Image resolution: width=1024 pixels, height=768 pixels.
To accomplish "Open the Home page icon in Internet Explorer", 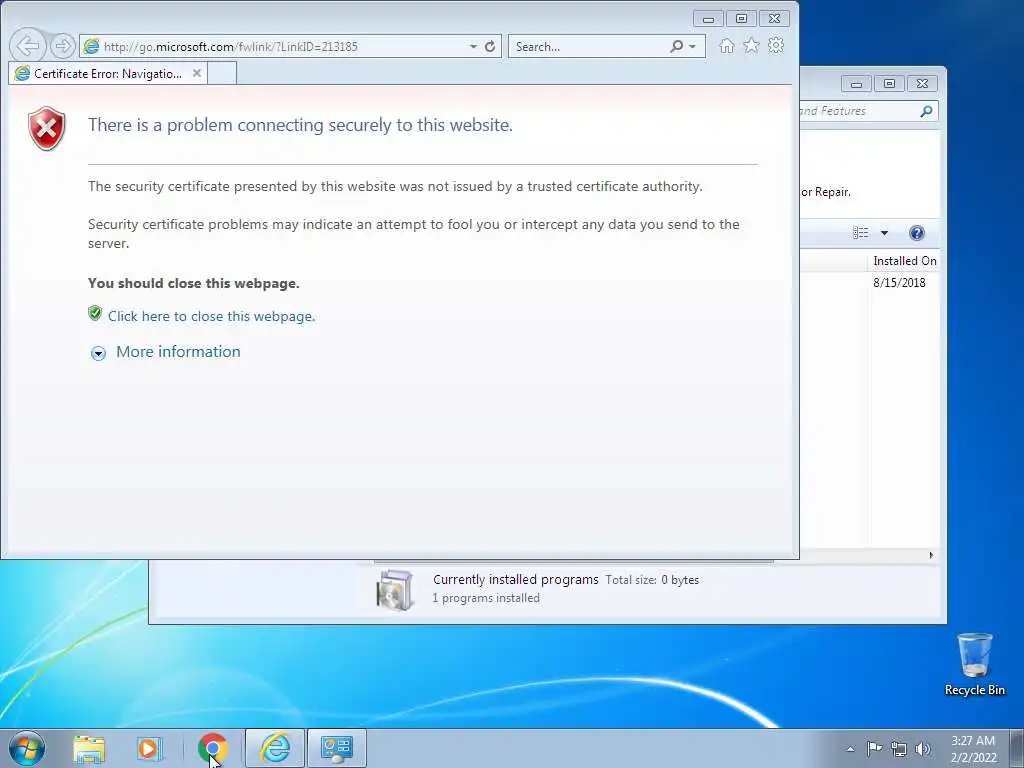I will tap(726, 46).
